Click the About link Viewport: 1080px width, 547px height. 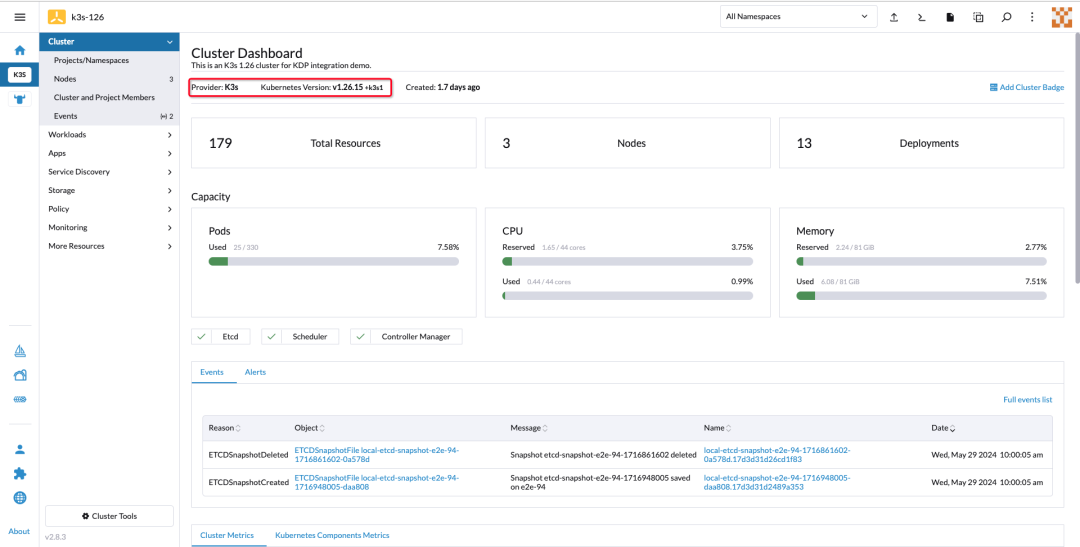[x=19, y=531]
